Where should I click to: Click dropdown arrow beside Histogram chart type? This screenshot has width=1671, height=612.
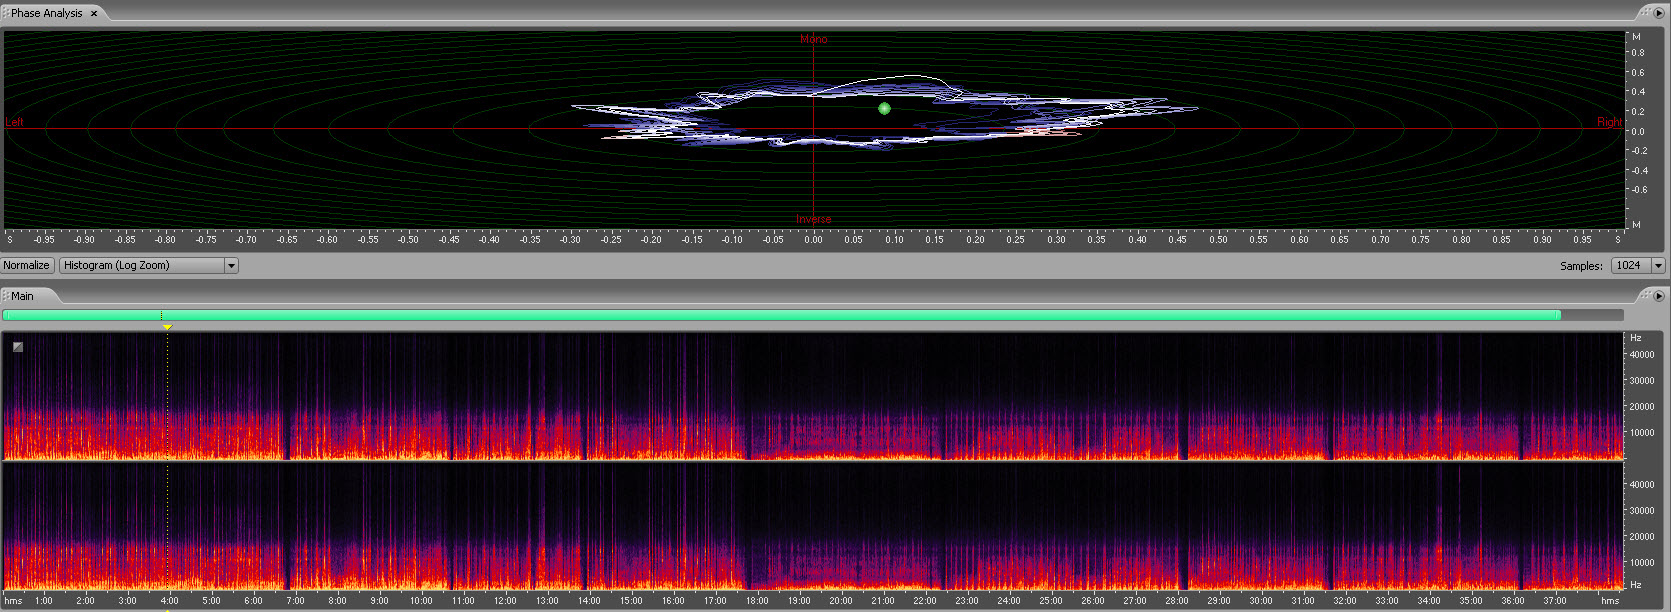coord(231,265)
